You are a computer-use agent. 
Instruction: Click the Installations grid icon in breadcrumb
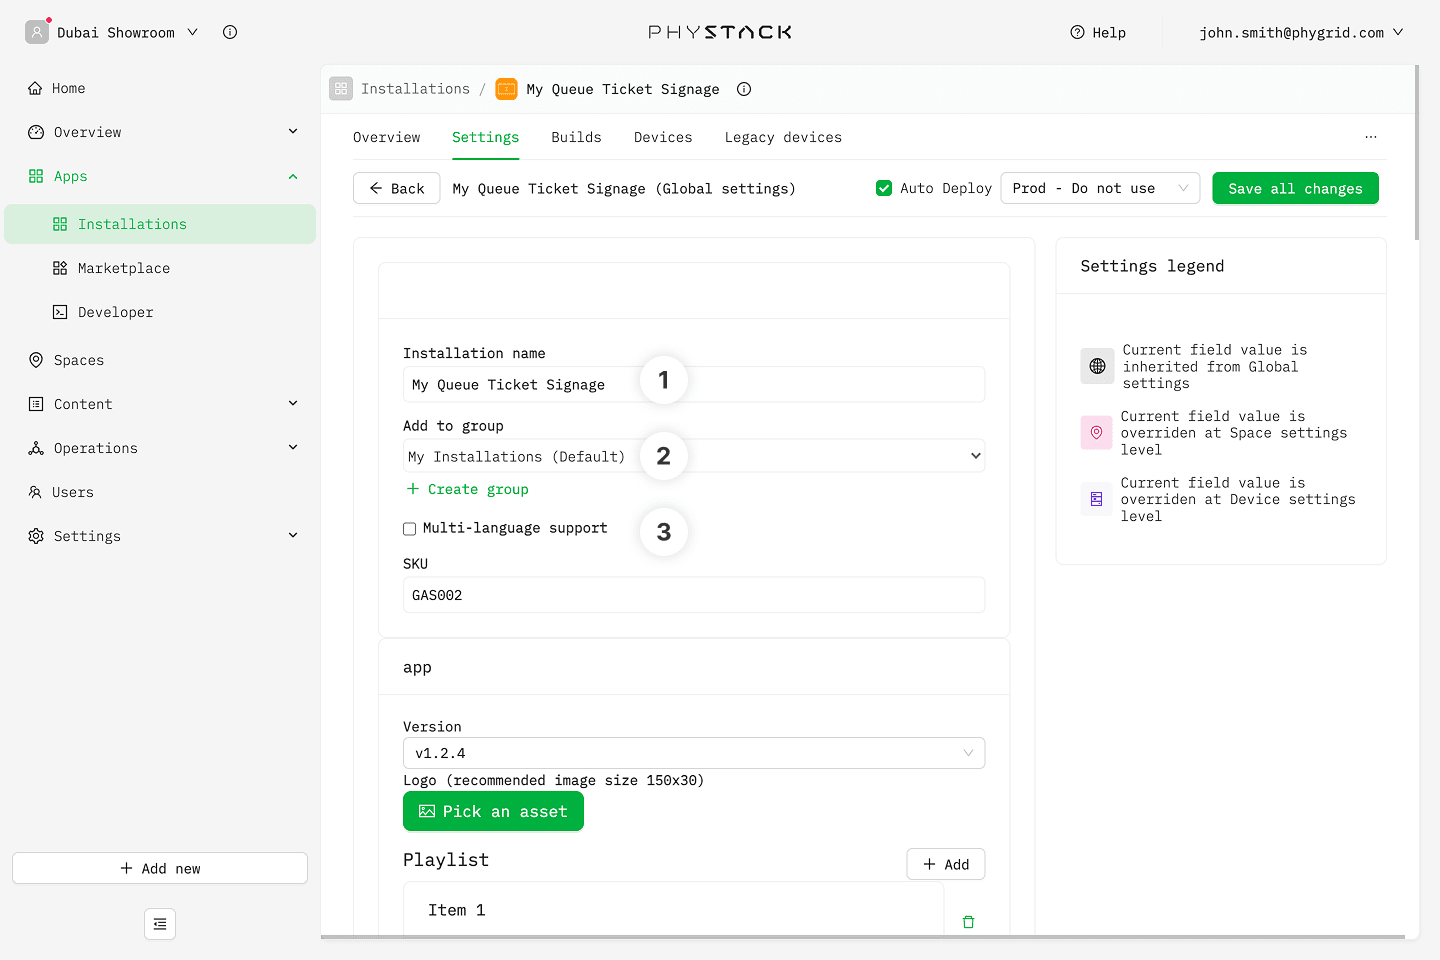[341, 89]
